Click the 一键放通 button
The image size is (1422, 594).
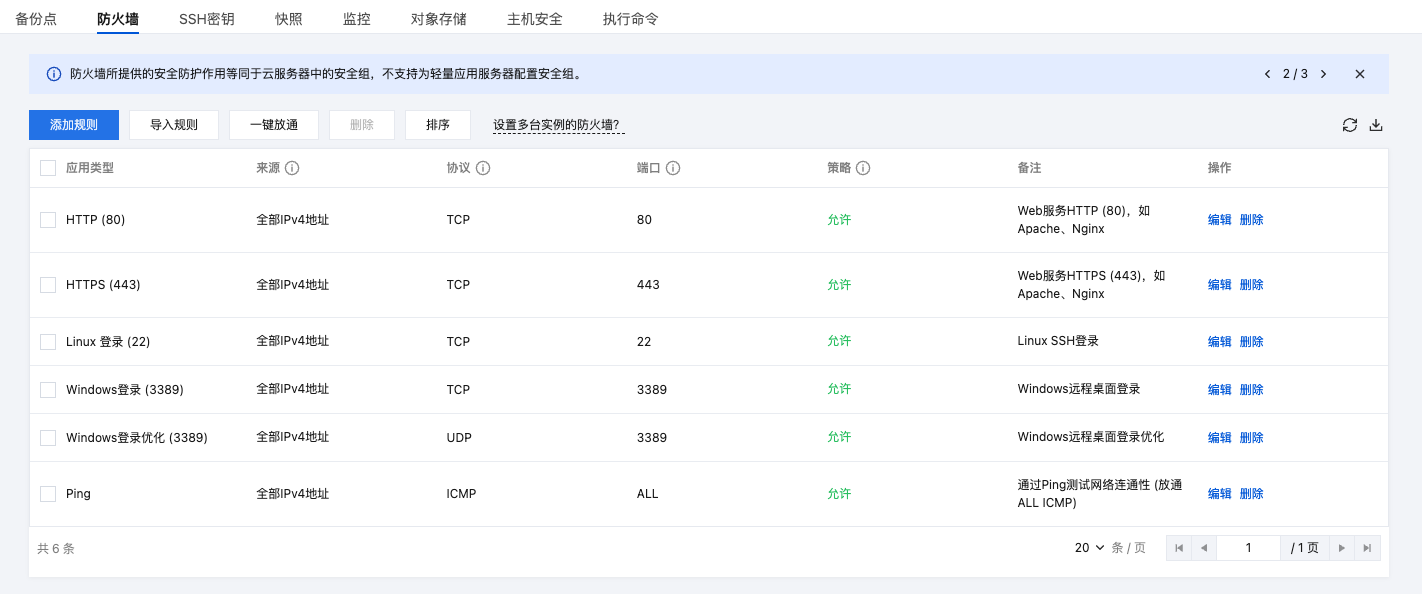(x=274, y=125)
